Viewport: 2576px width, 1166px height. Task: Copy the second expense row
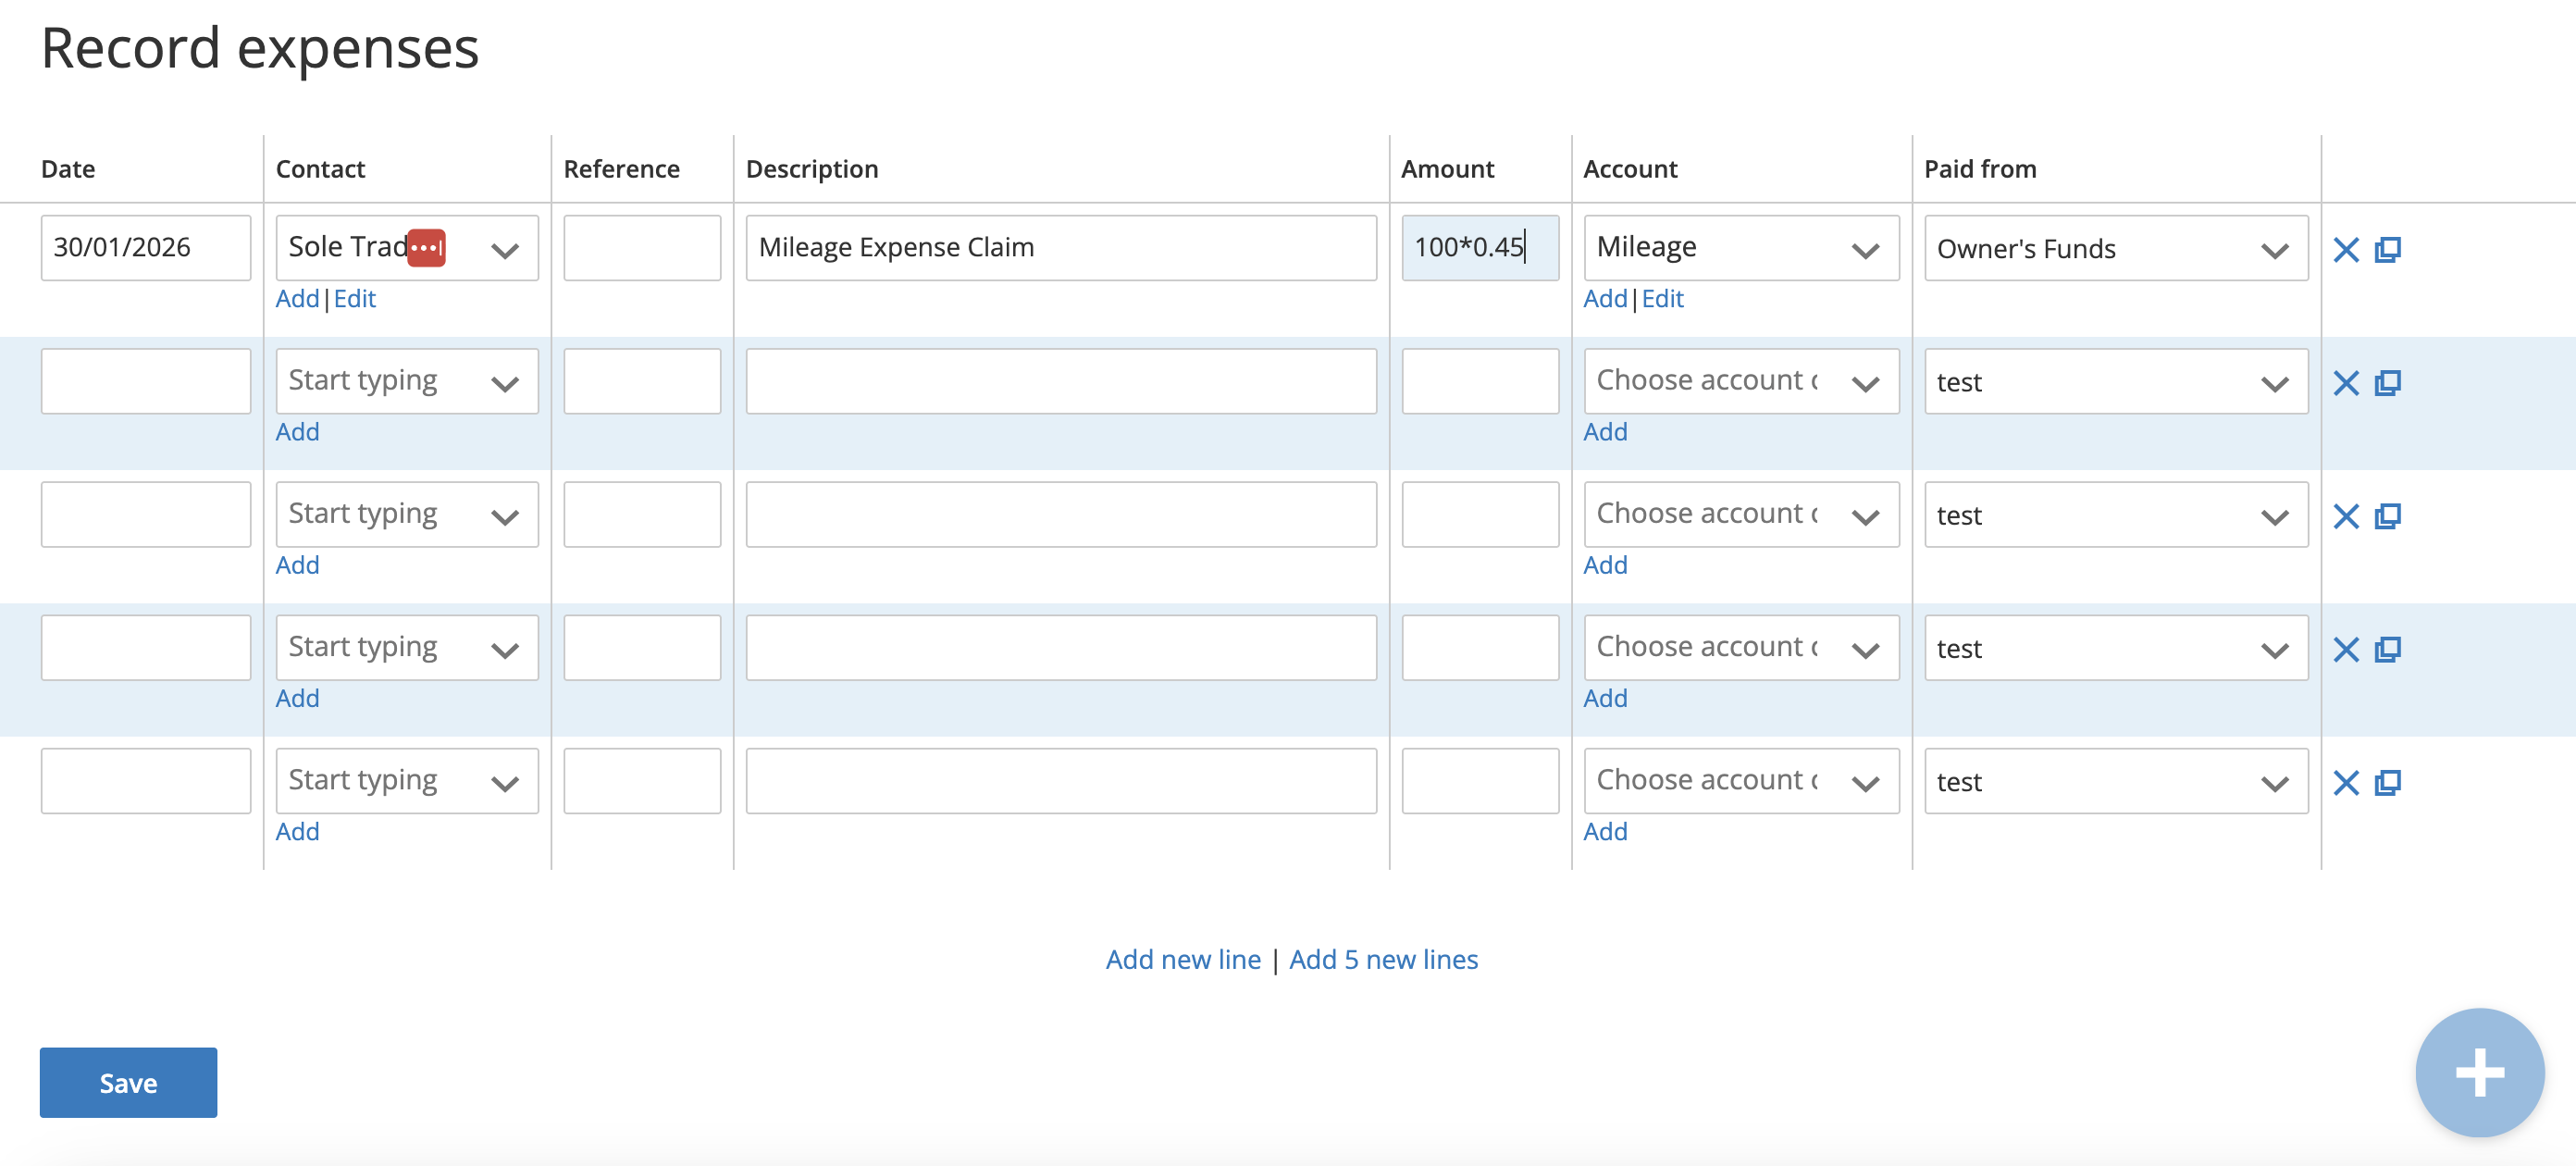click(x=2387, y=383)
